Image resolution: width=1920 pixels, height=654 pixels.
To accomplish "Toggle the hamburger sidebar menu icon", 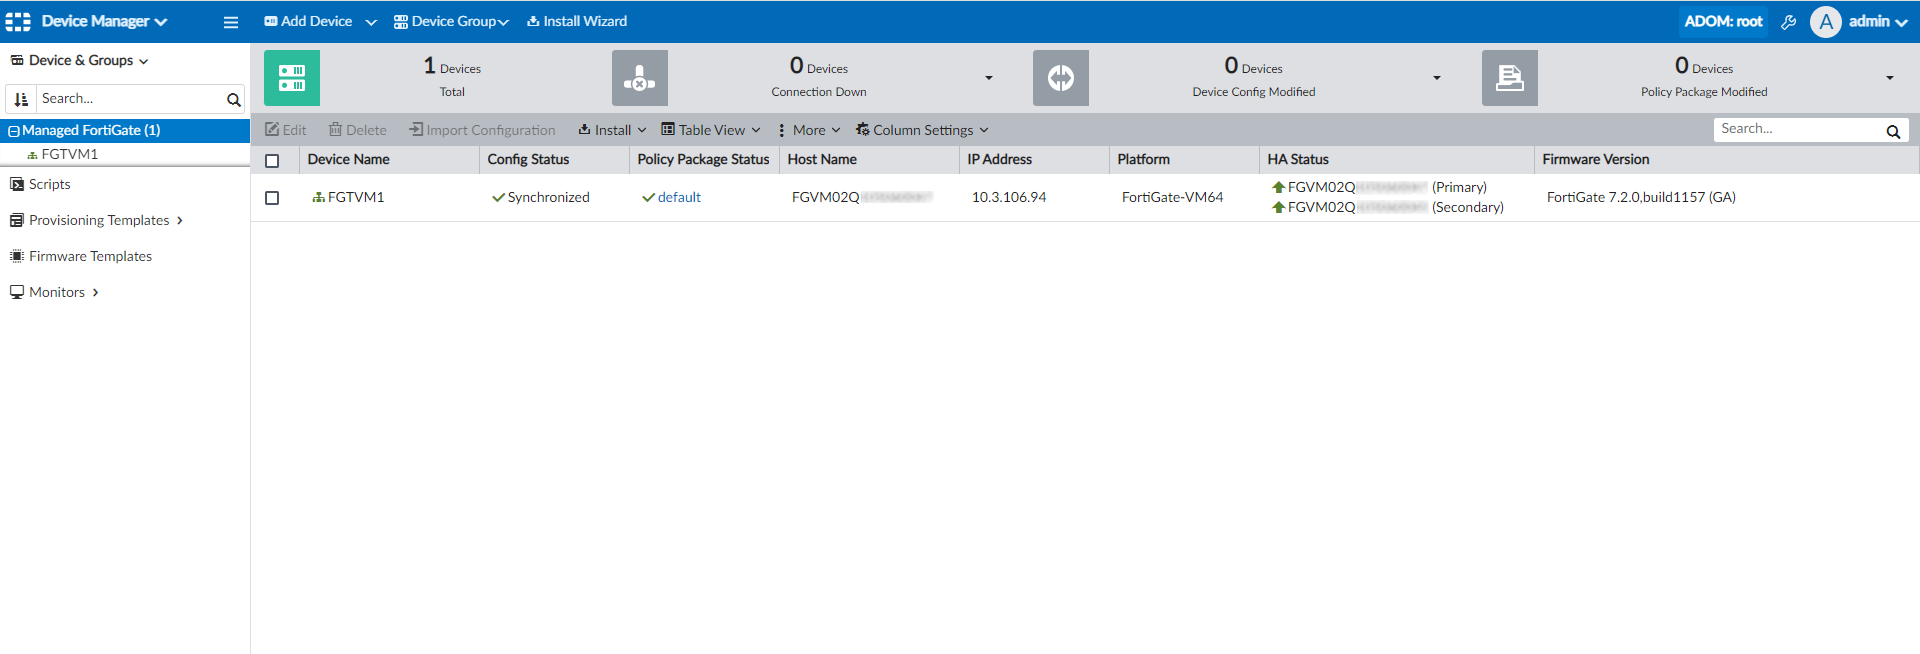I will coord(231,22).
